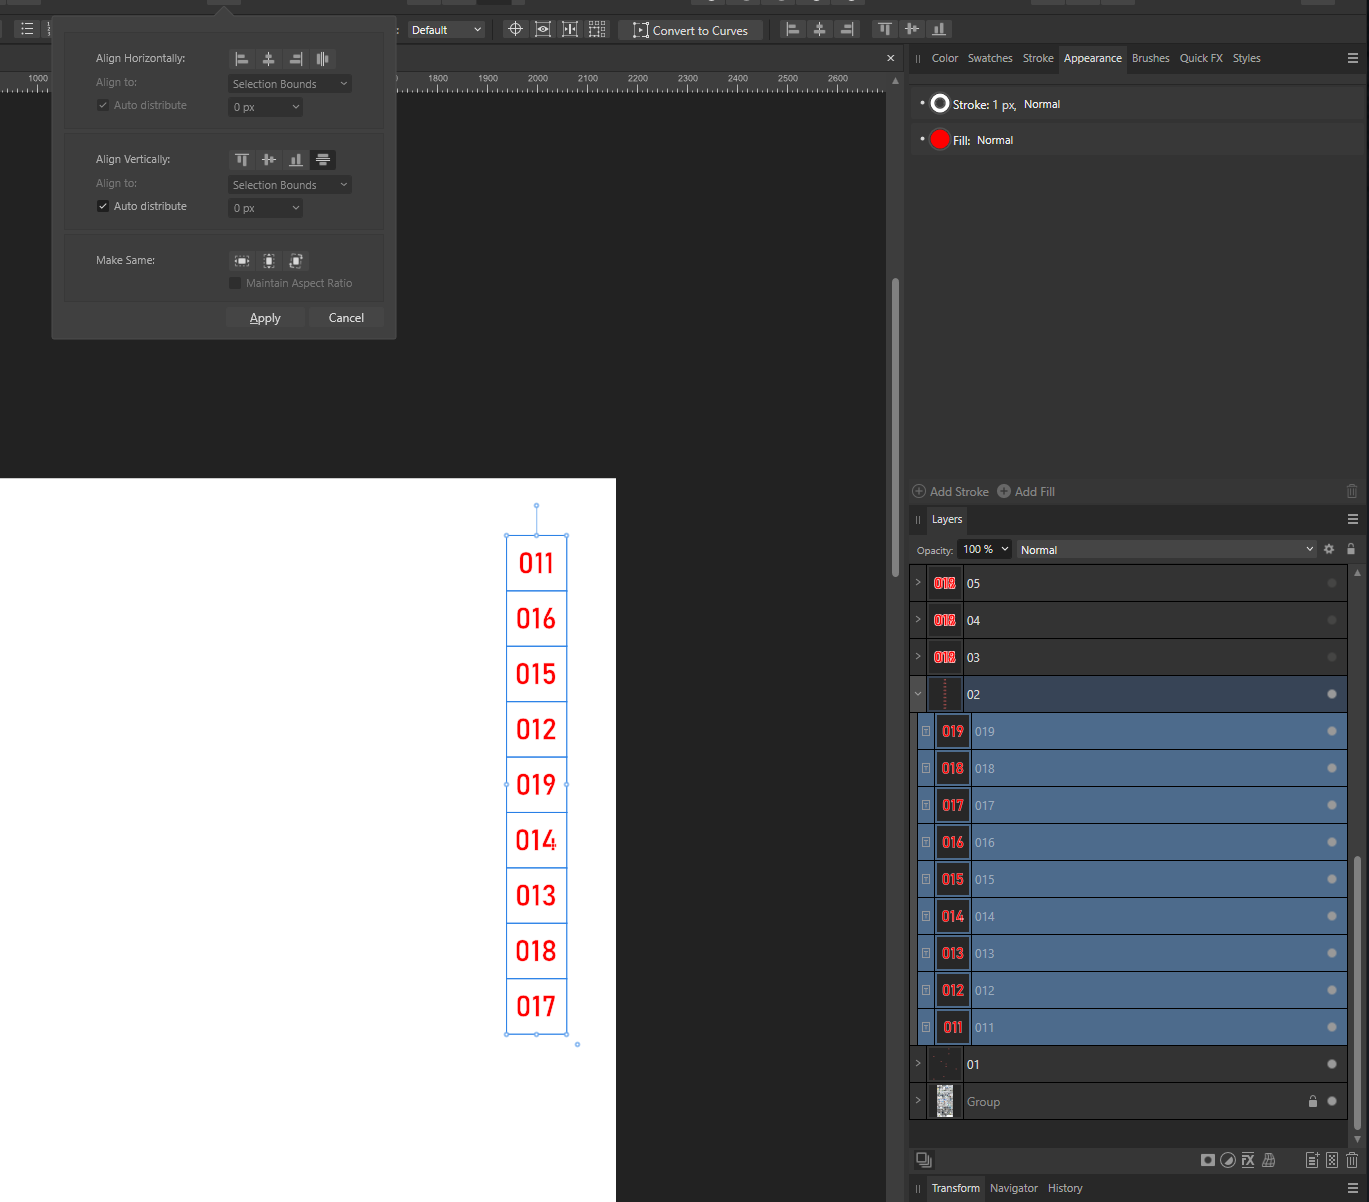Click Make Same height icon
This screenshot has height=1202, width=1369.
point(269,261)
